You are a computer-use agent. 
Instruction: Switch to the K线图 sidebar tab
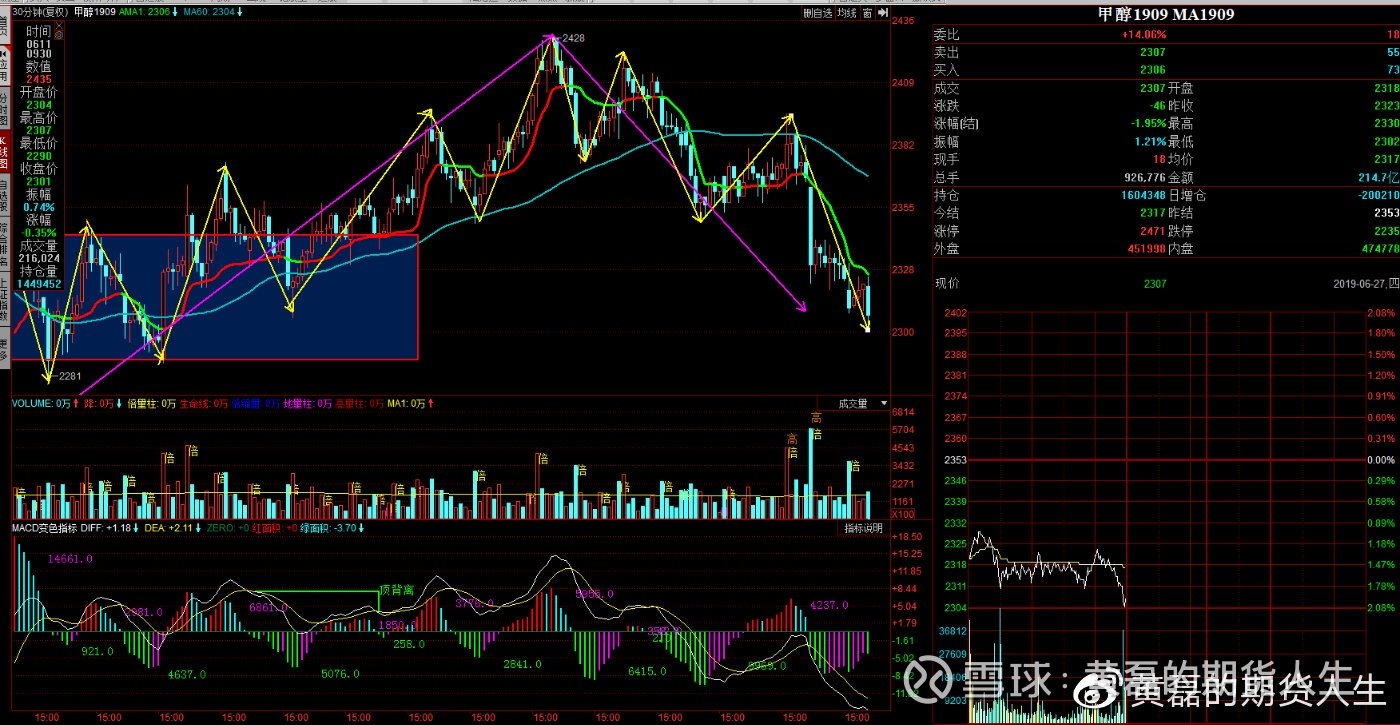[x=4, y=151]
